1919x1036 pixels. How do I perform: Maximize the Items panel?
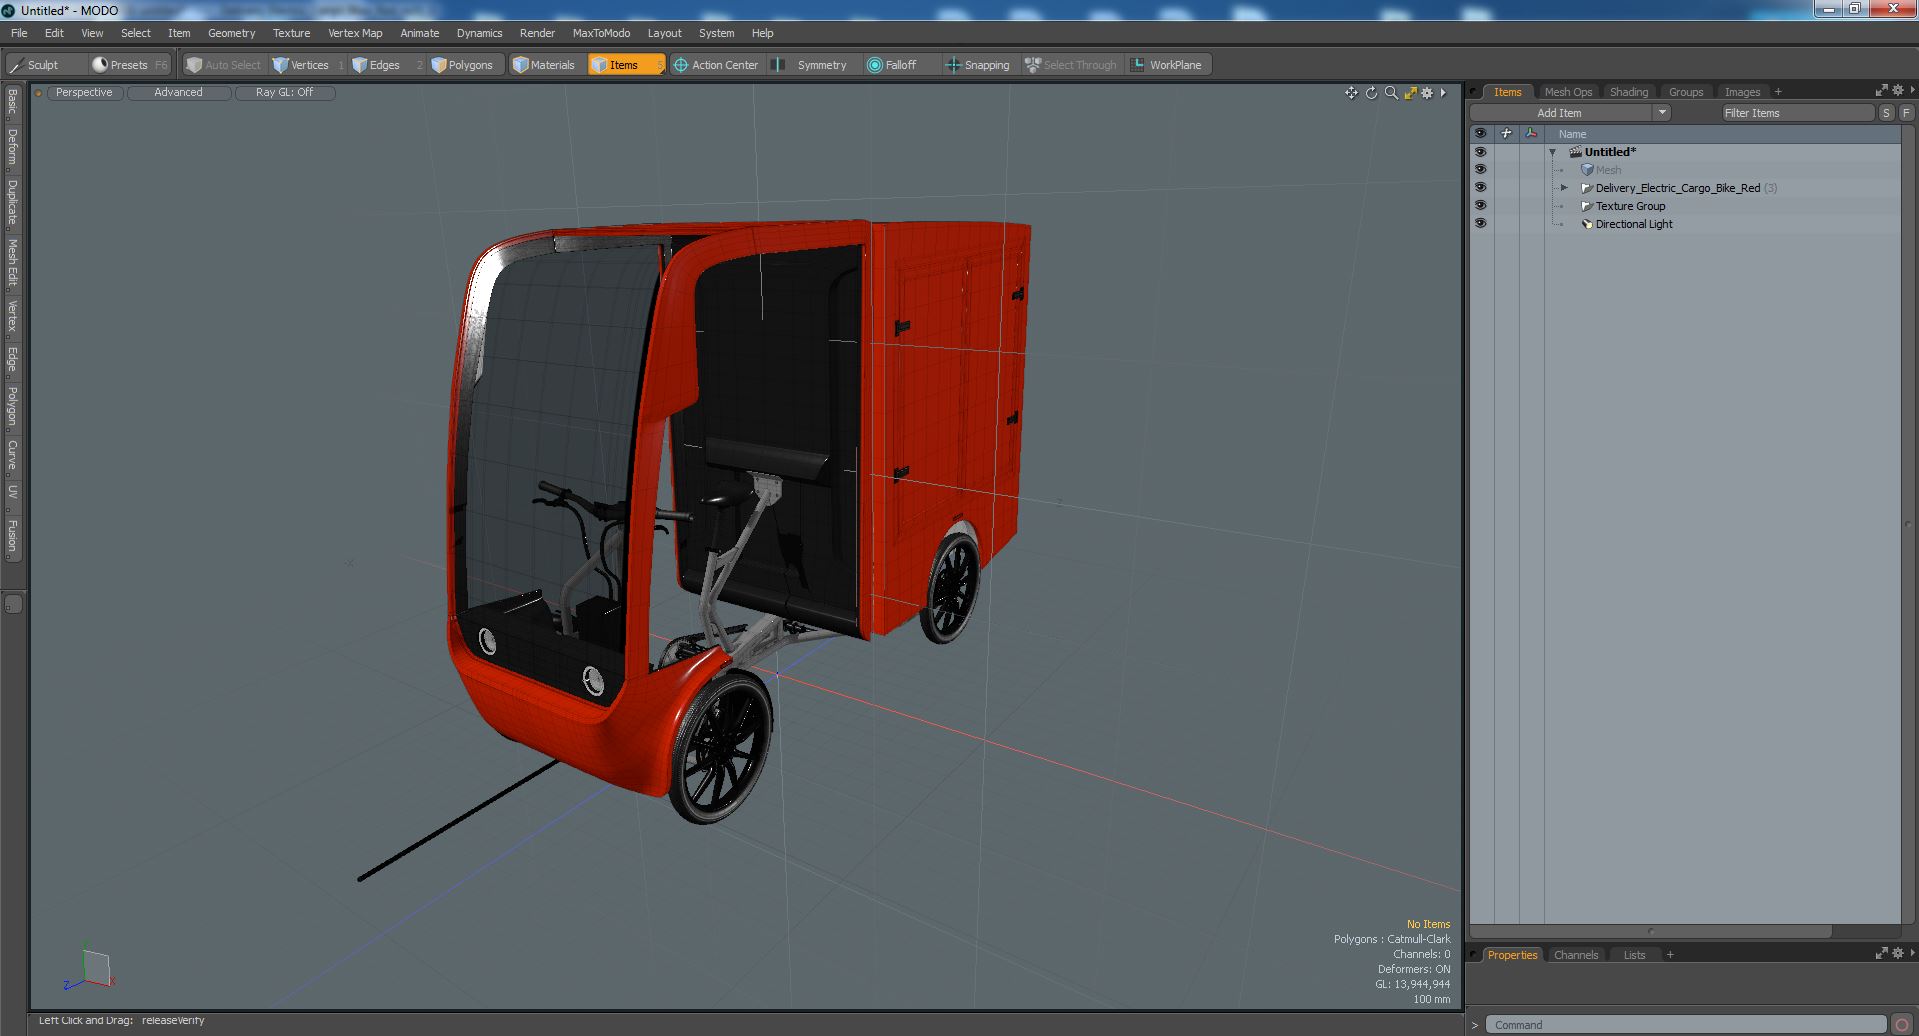[x=1881, y=91]
